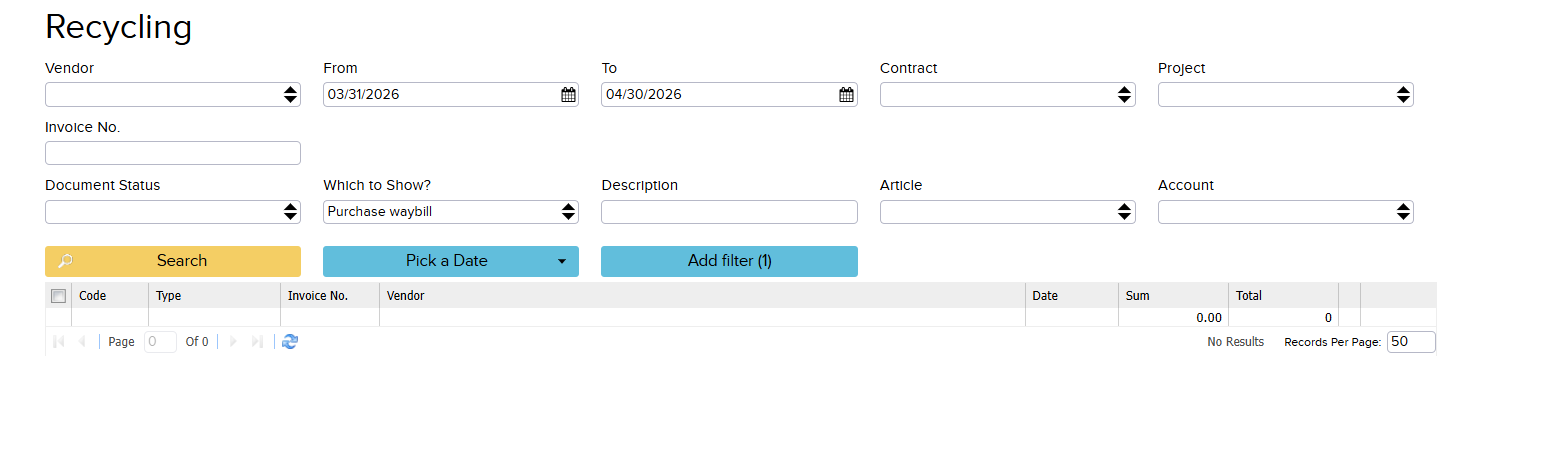Jump to last page of results
Image resolution: width=1543 pixels, height=462 pixels.
click(x=257, y=342)
